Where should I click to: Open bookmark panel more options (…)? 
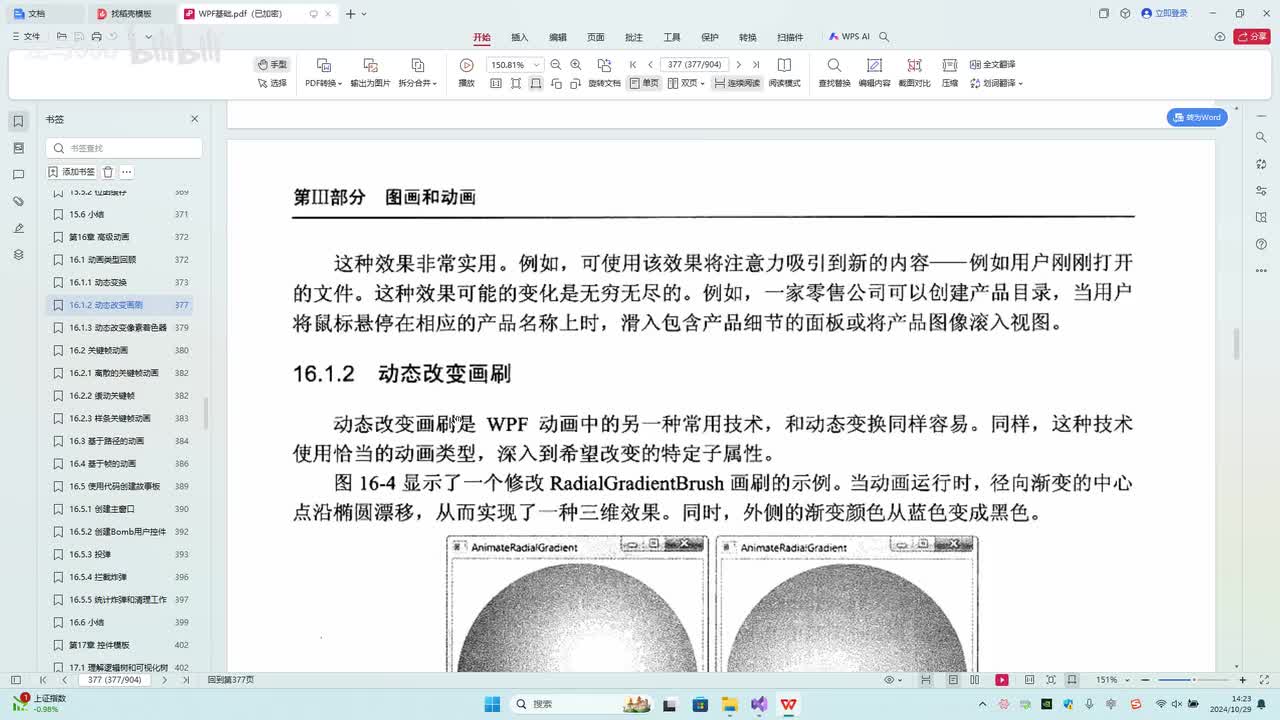127,172
